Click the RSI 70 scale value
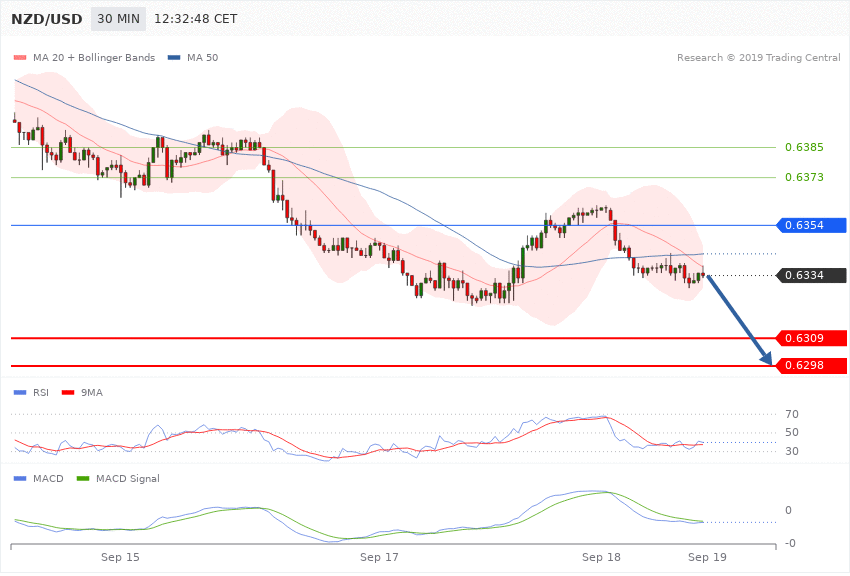This screenshot has width=850, height=576. [x=791, y=415]
